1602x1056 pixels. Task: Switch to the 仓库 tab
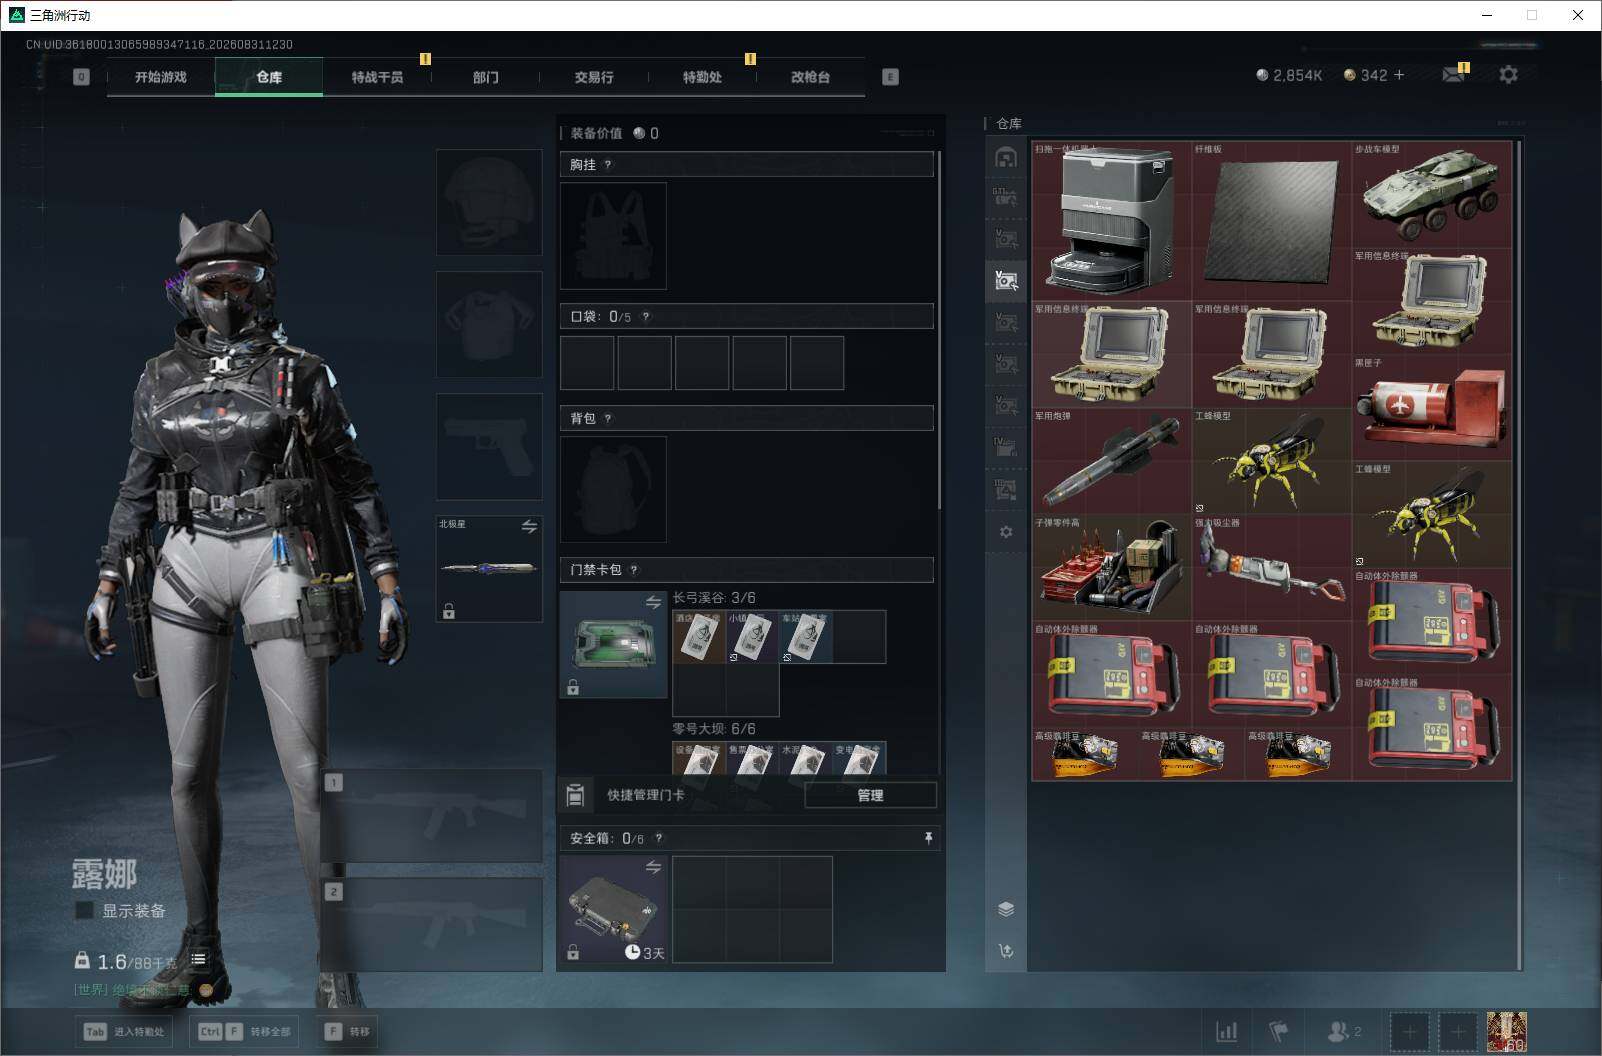coord(269,77)
